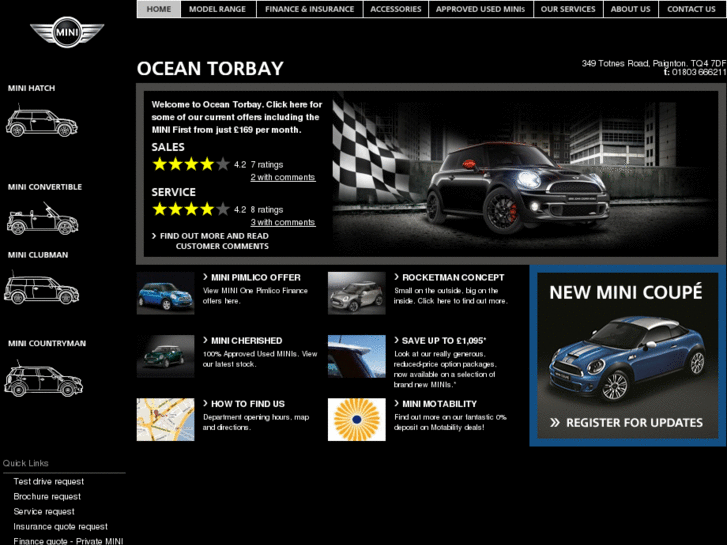
Task: Click the Sales star rating
Action: (191, 164)
